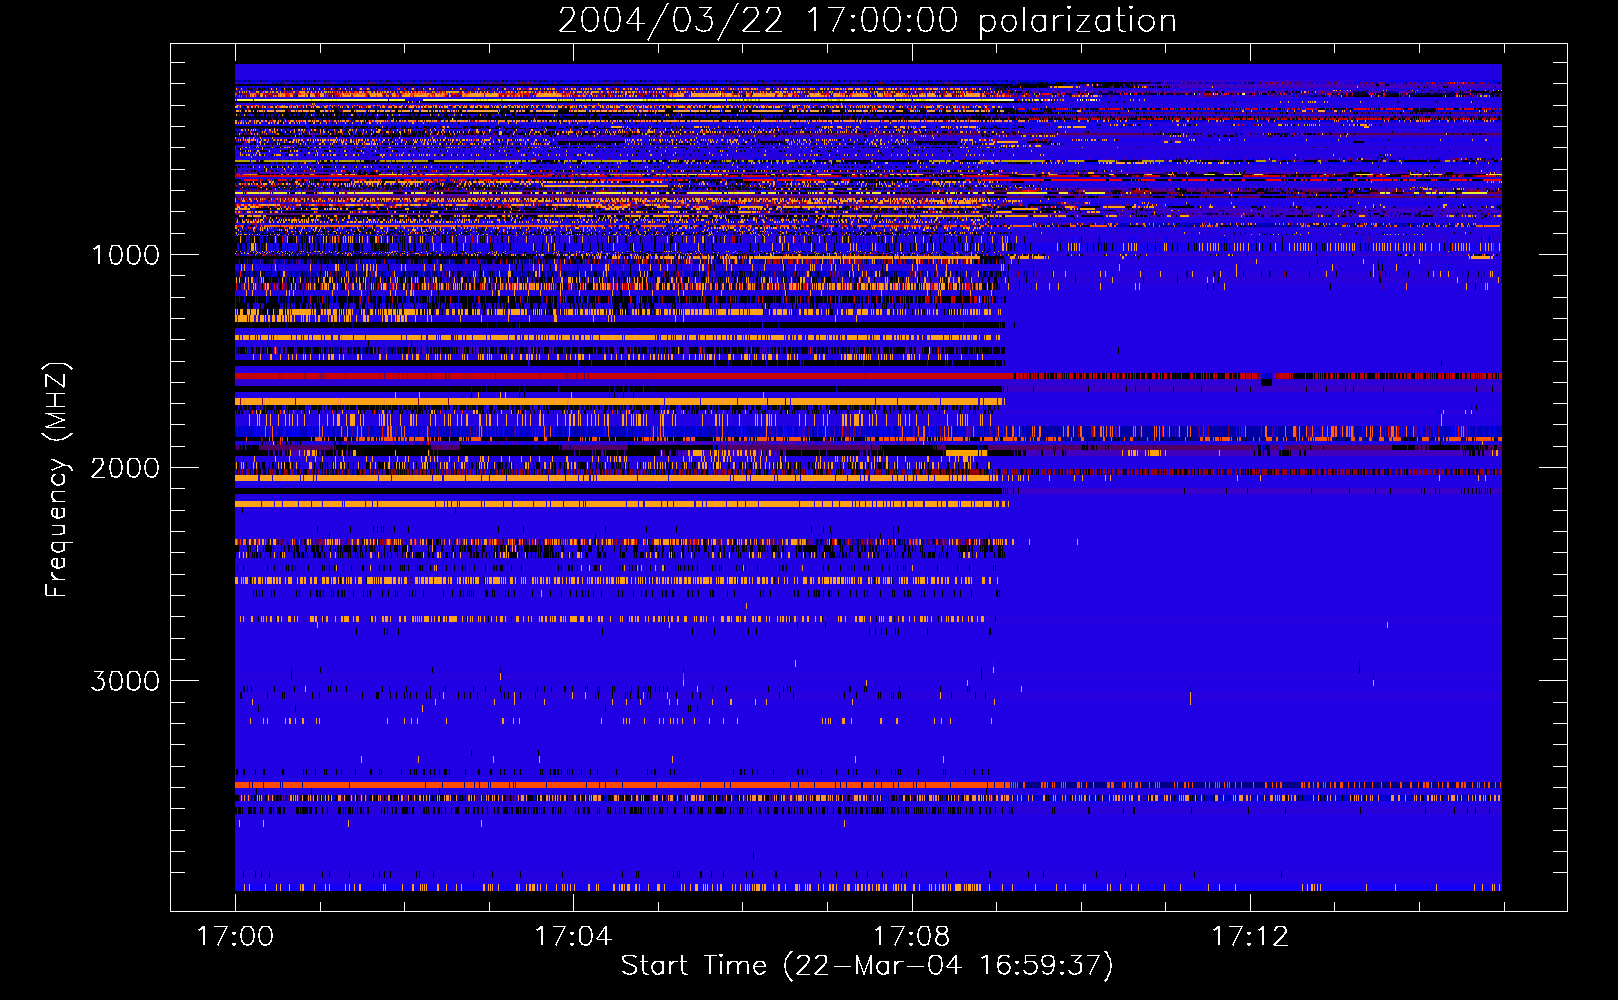Click the 2000 frequency tick label
Screen dimensions: 1618x1000
coord(125,468)
